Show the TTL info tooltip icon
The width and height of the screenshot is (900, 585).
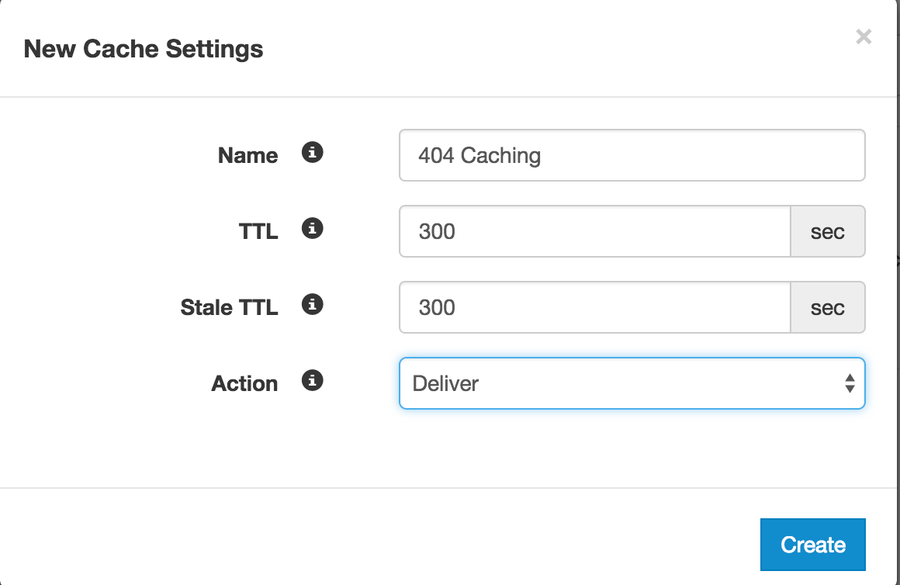point(312,228)
